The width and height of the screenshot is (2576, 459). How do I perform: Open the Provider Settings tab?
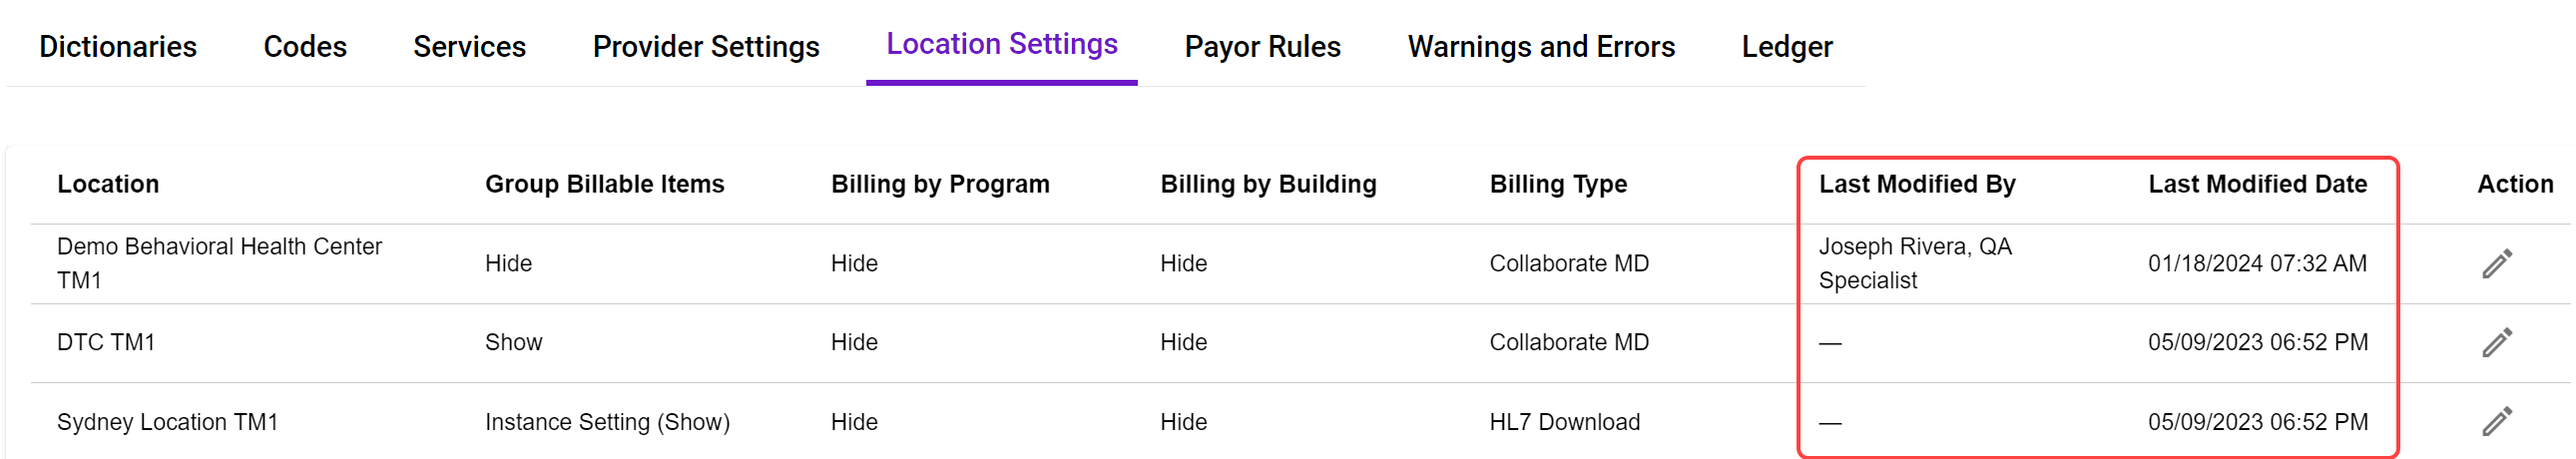point(706,46)
